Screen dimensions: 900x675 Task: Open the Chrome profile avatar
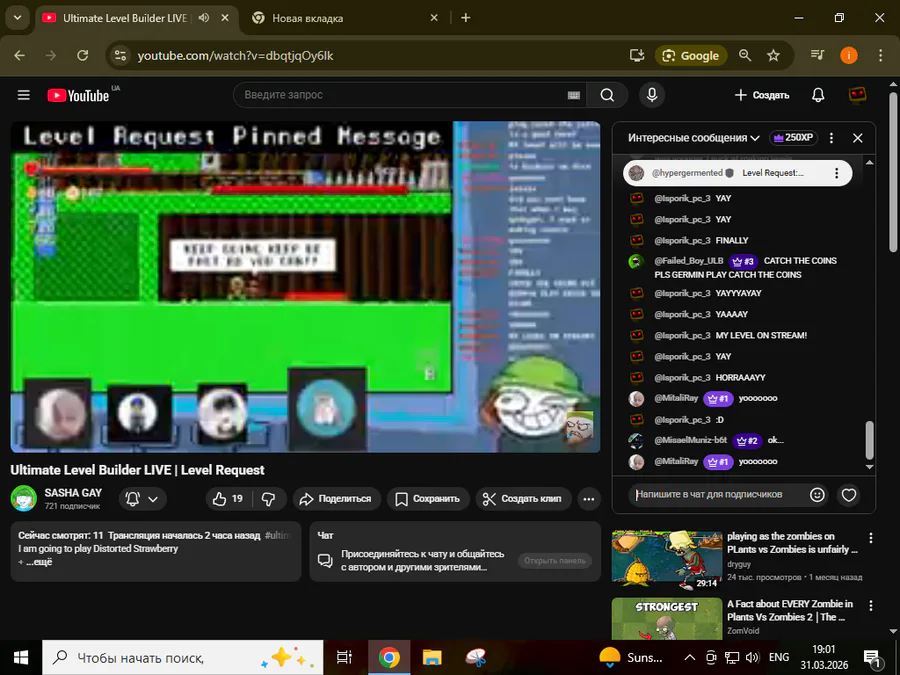(849, 56)
